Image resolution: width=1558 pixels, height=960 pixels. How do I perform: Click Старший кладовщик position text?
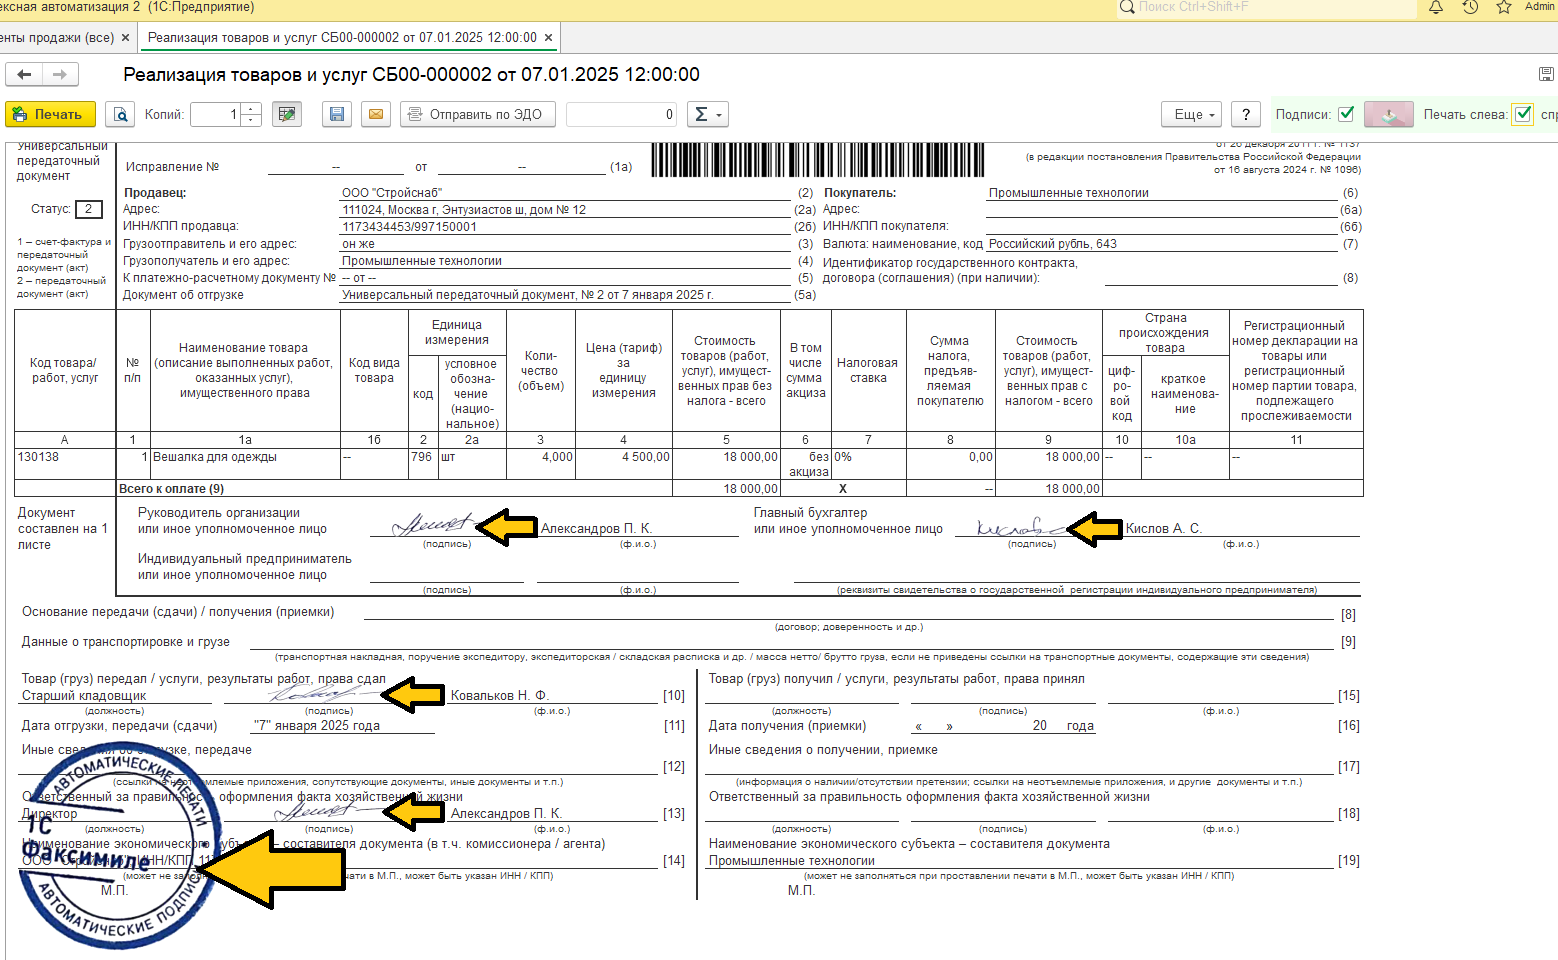coord(84,695)
